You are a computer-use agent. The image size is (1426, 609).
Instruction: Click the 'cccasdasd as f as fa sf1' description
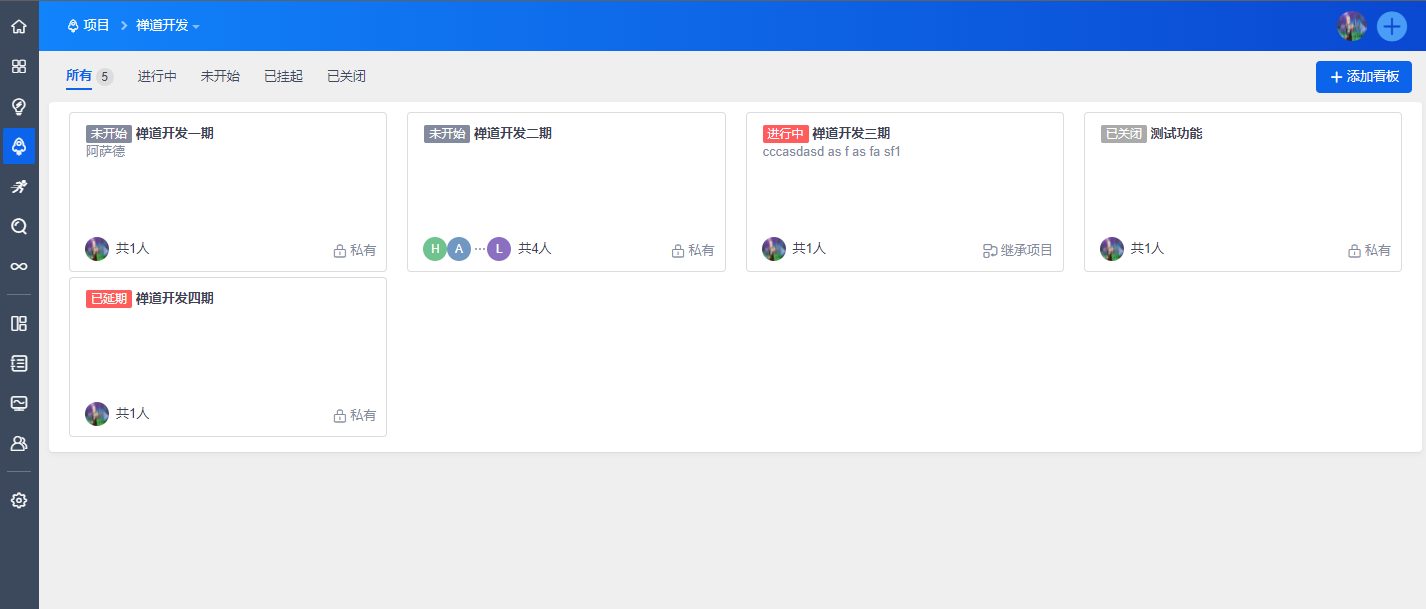click(832, 152)
